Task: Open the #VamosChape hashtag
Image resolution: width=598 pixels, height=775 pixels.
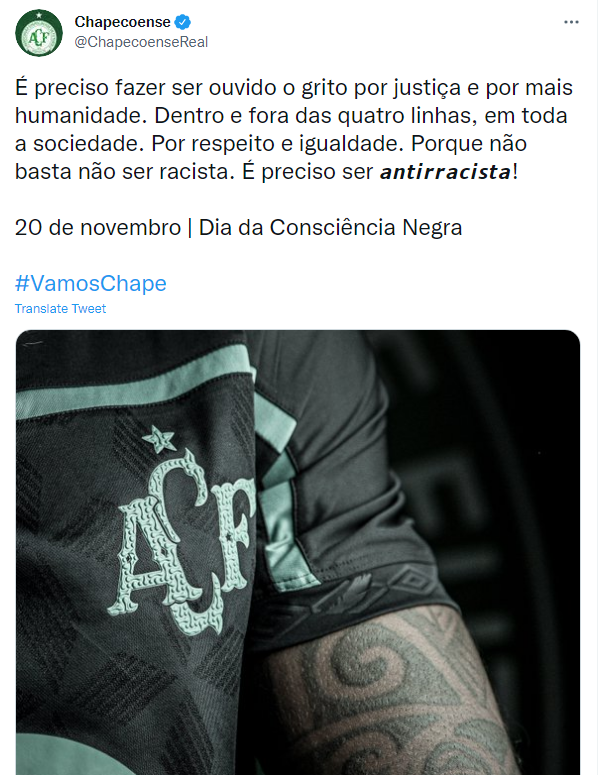Action: point(90,284)
